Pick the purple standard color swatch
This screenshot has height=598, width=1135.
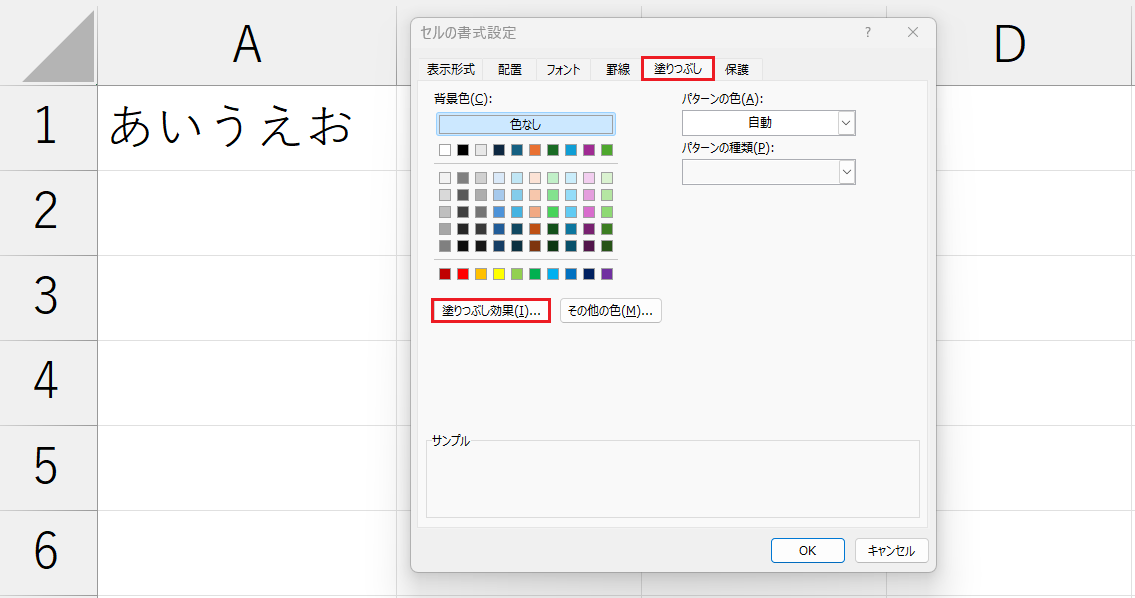point(607,274)
